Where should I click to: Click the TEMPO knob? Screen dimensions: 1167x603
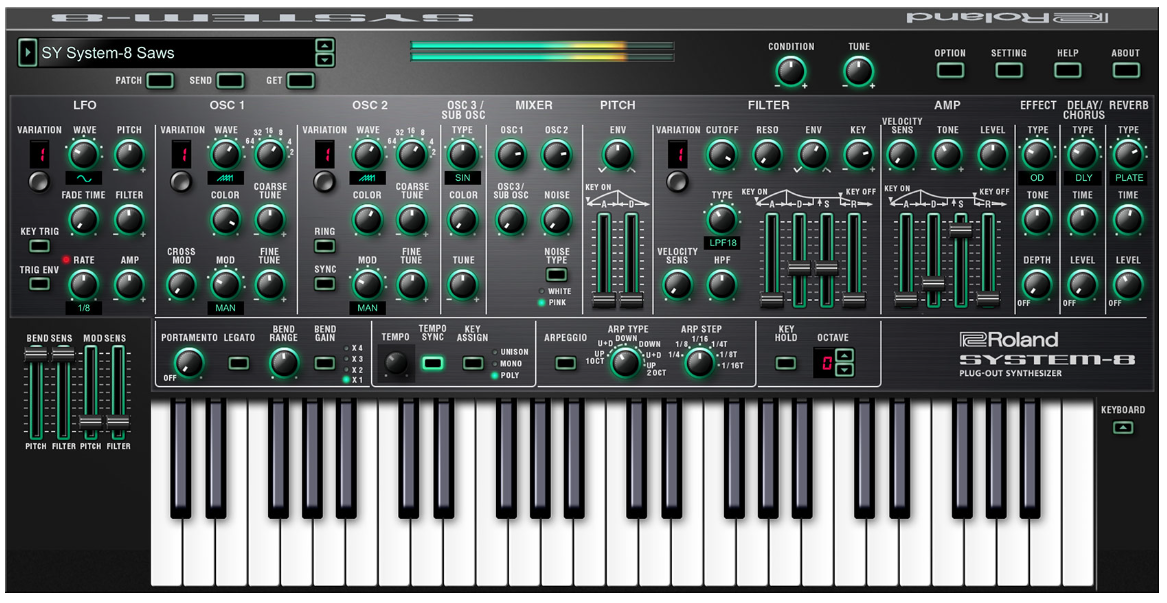point(395,363)
